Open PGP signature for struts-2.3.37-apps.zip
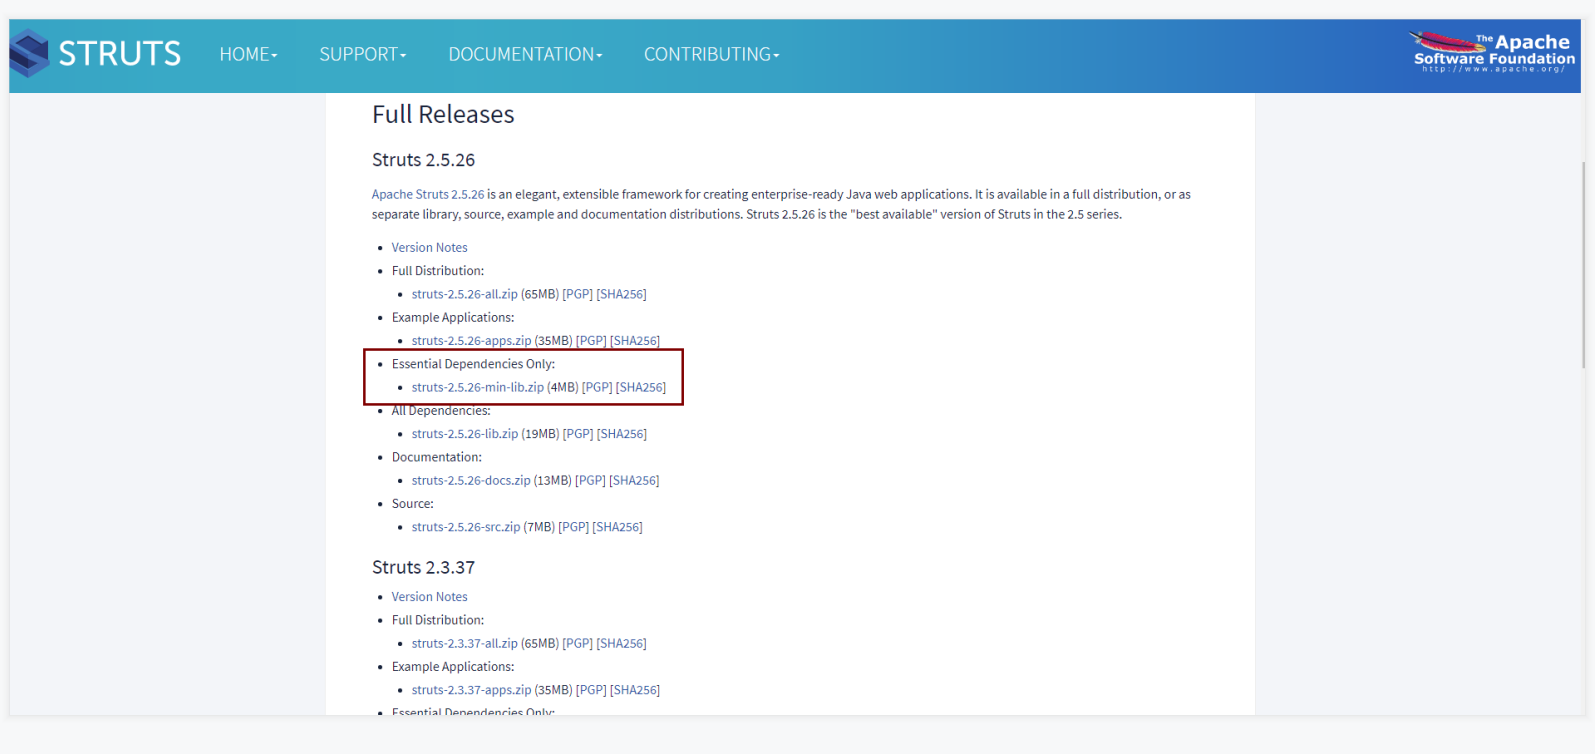 [x=591, y=690]
